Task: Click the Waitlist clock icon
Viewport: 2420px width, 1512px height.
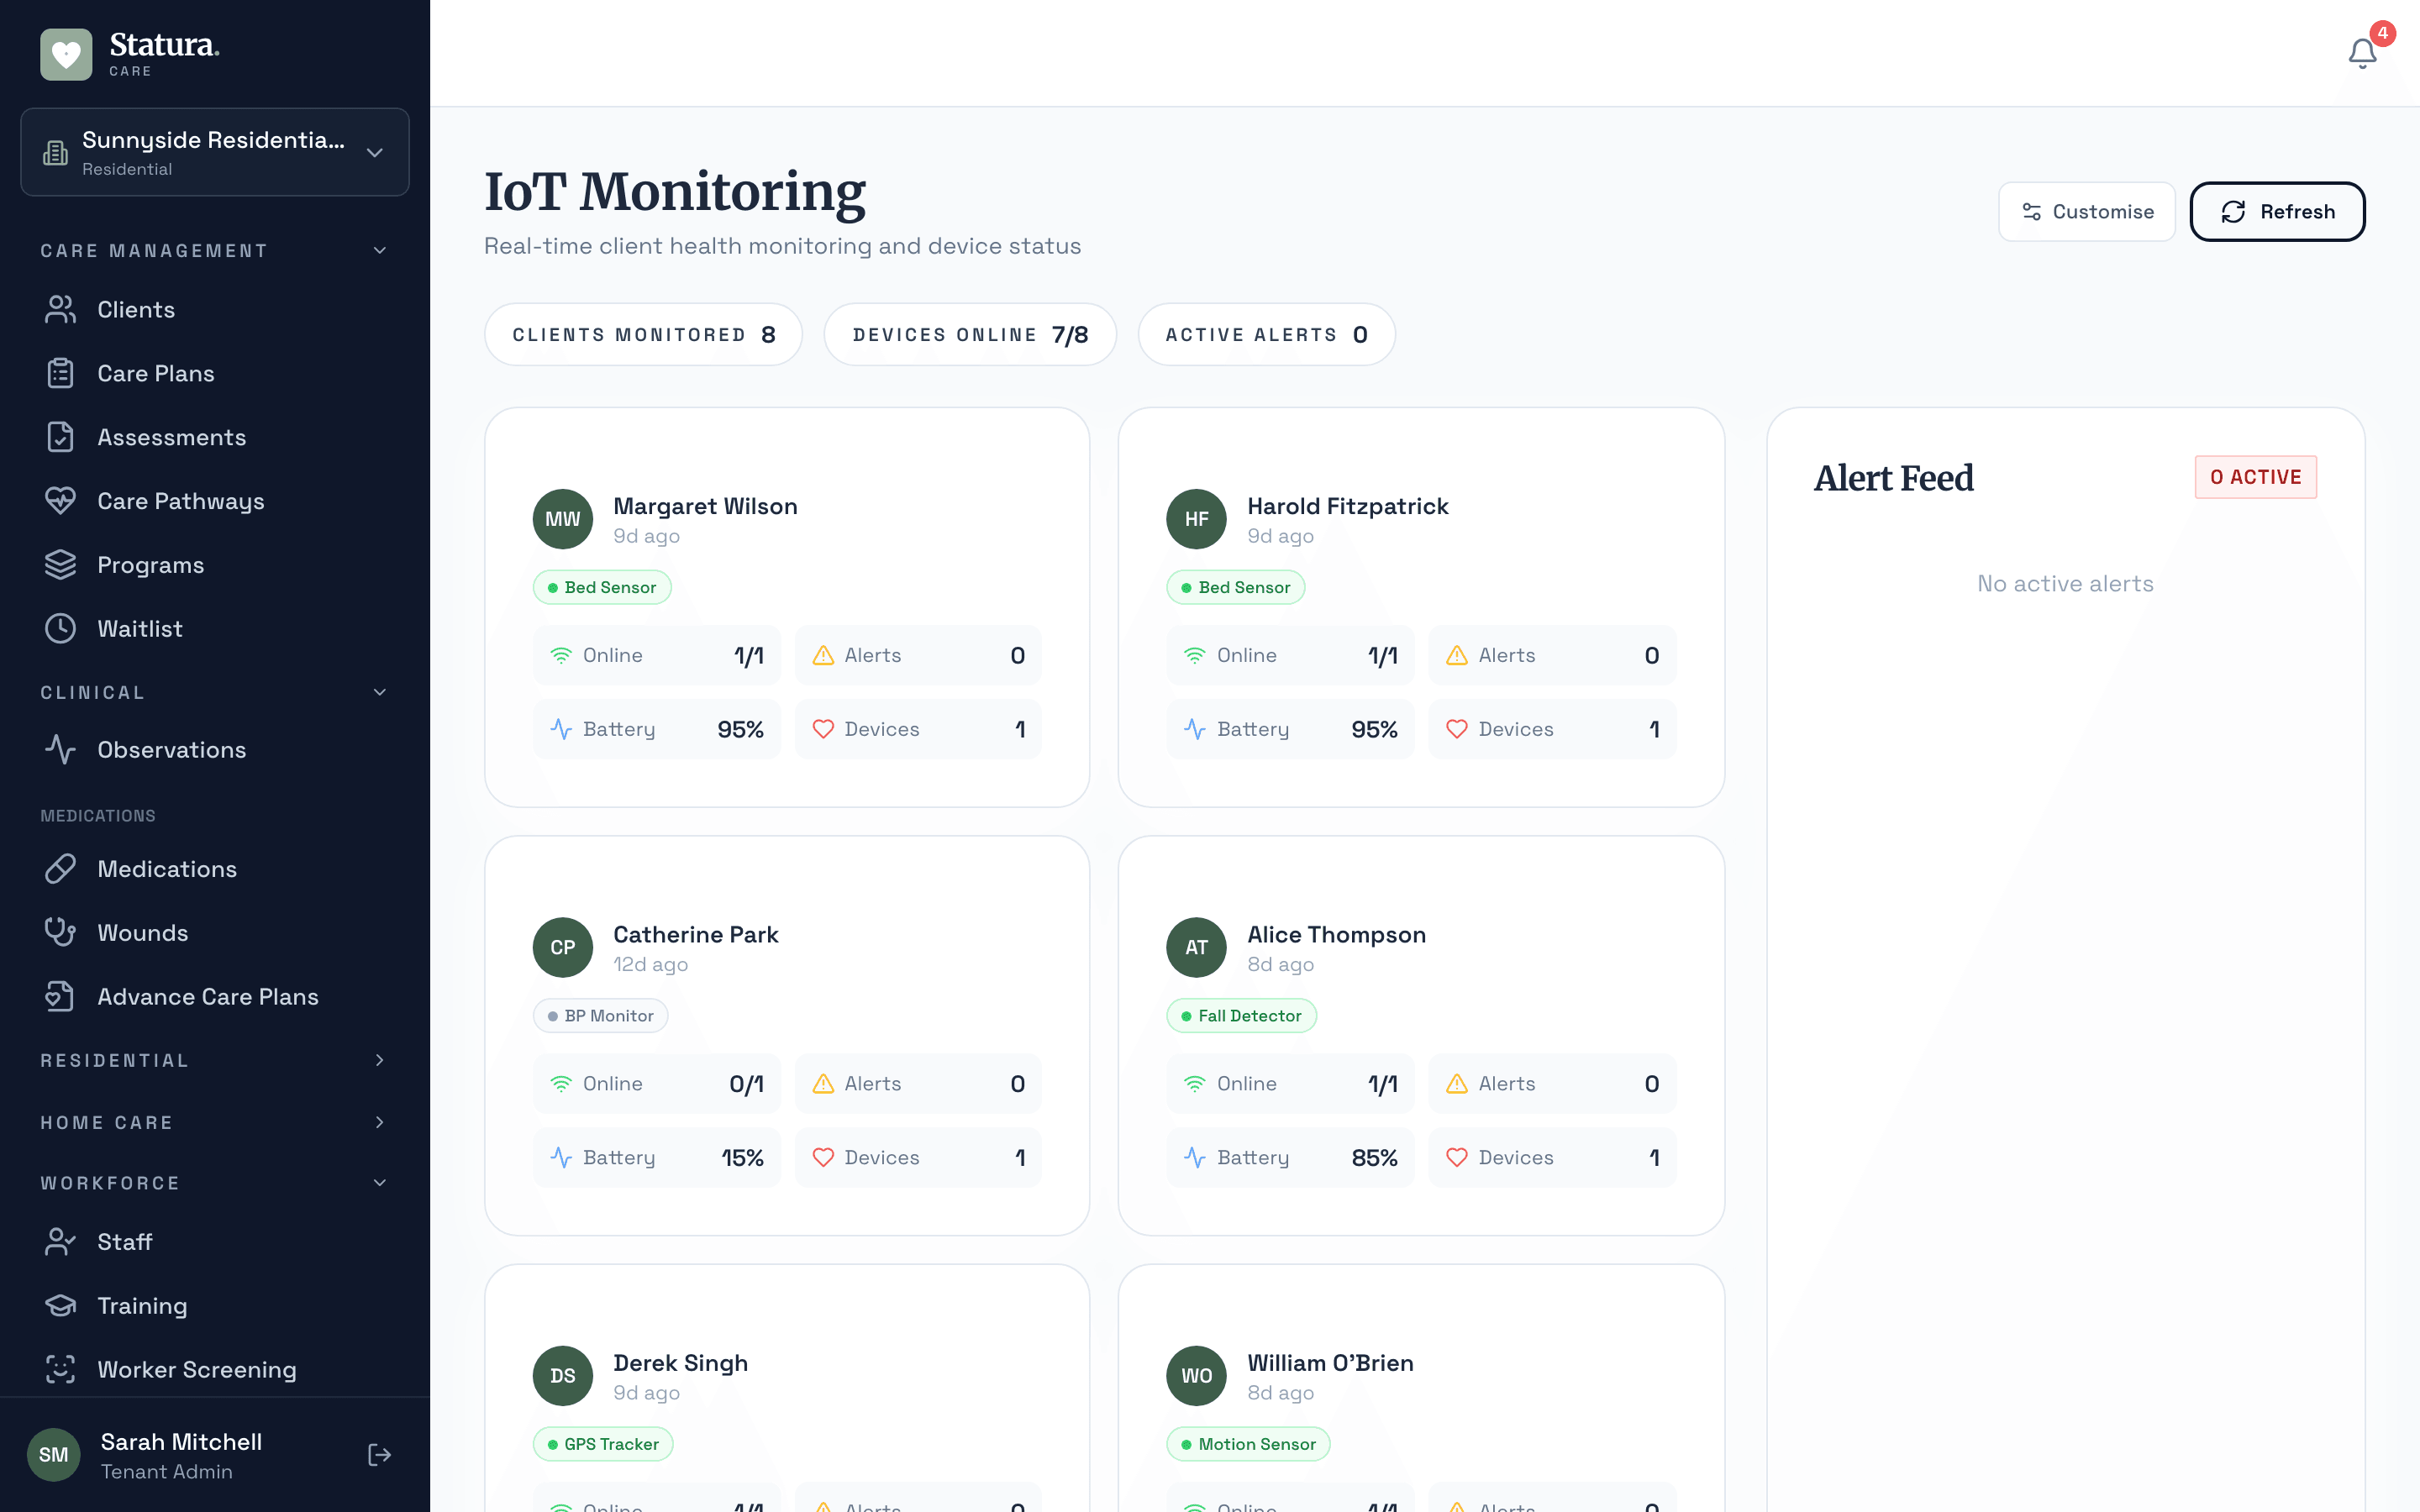Action: pos(60,629)
